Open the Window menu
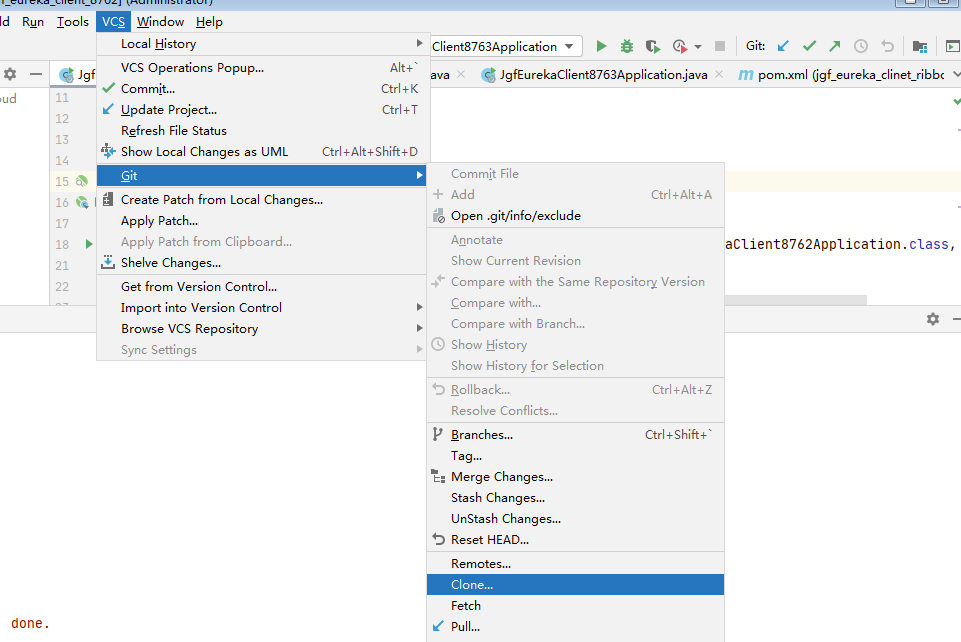Image resolution: width=961 pixels, height=642 pixels. pyautogui.click(x=160, y=21)
